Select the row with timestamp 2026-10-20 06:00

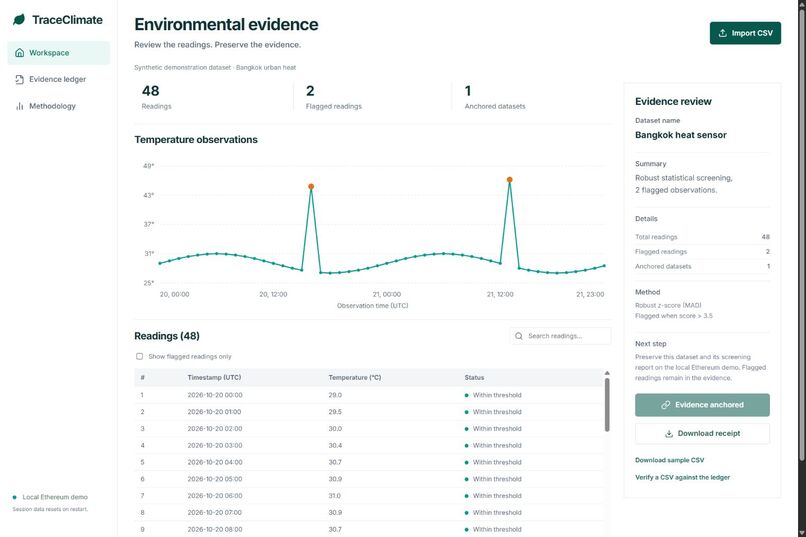pos(369,496)
